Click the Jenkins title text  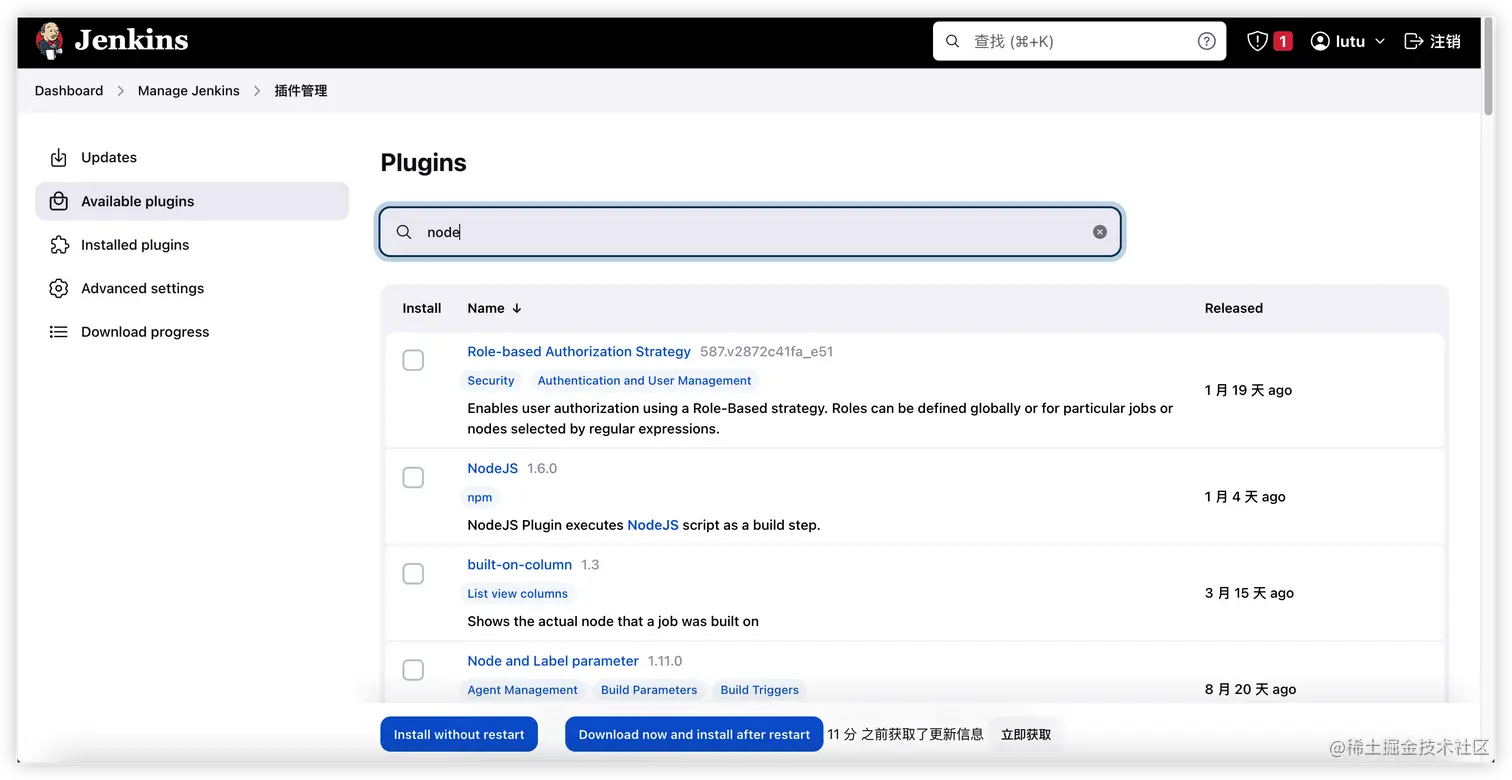[x=131, y=40]
